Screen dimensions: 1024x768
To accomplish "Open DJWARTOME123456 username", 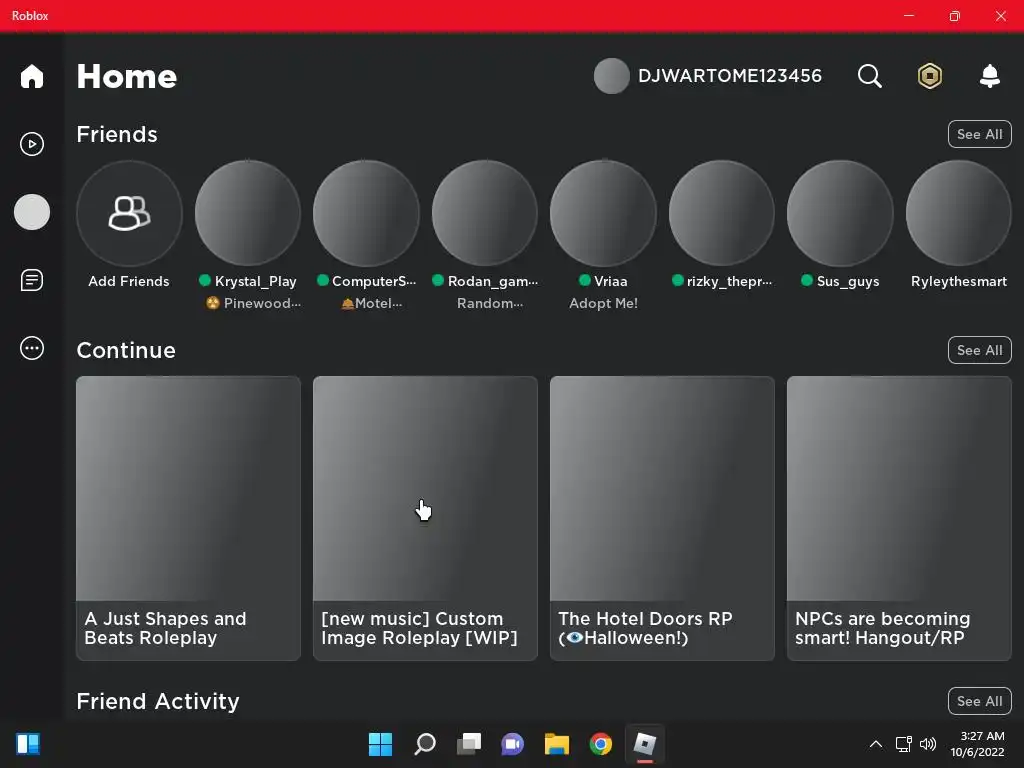I will click(x=729, y=76).
